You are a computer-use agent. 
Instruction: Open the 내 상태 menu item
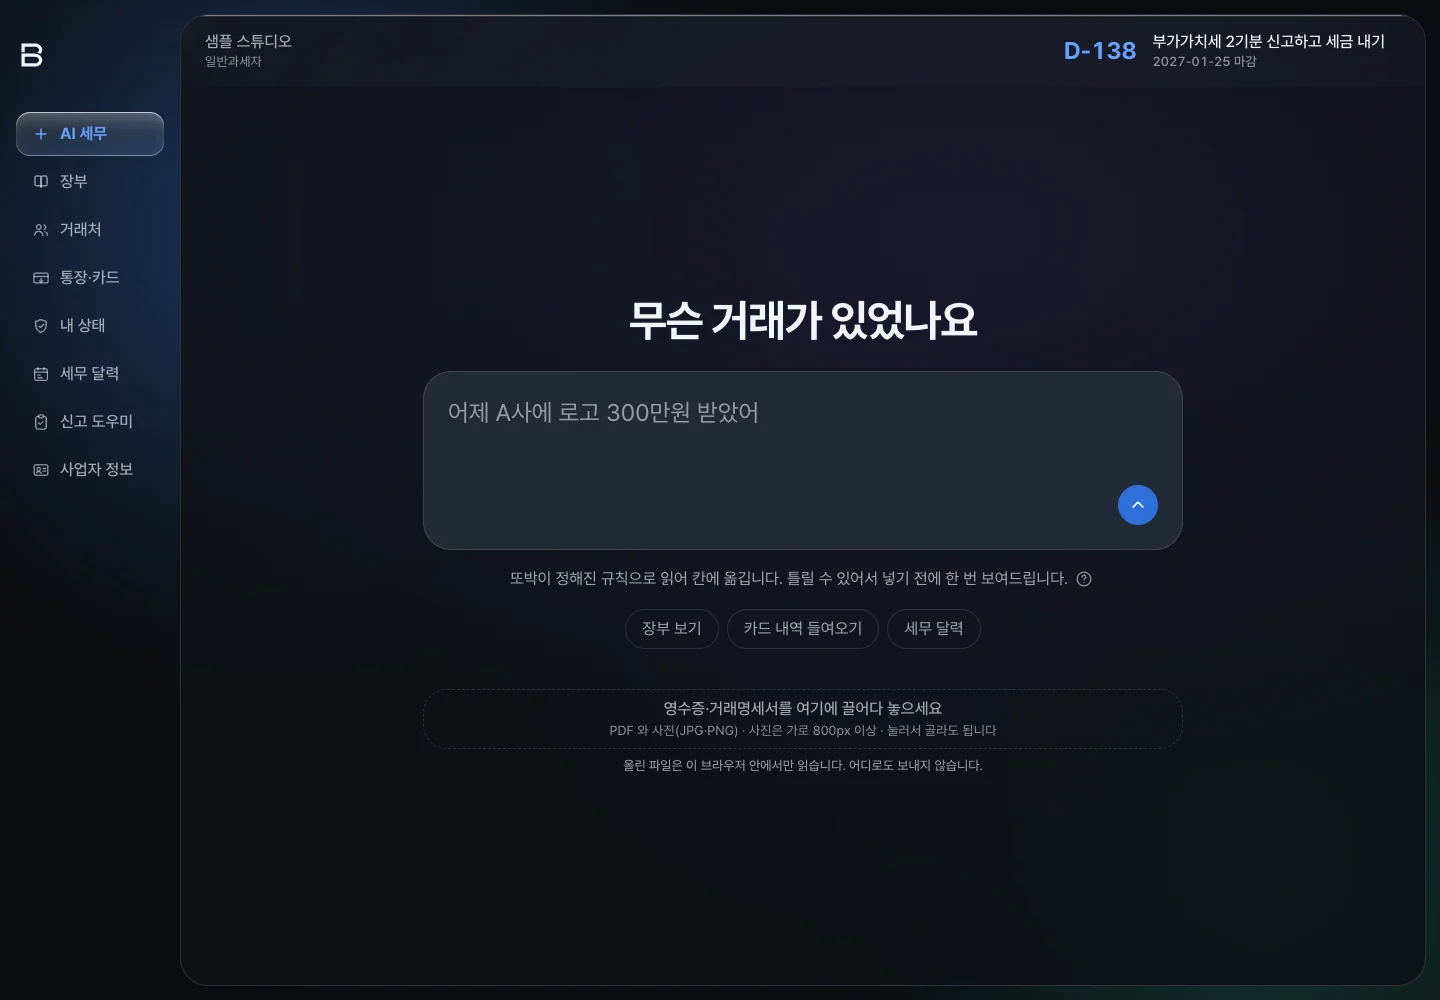(90, 326)
